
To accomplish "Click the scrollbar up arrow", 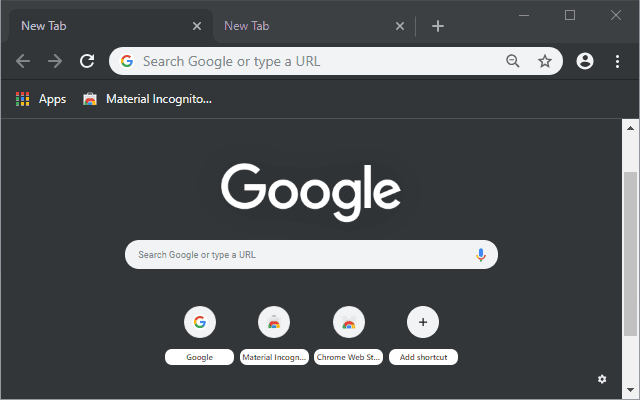I will click(630, 128).
